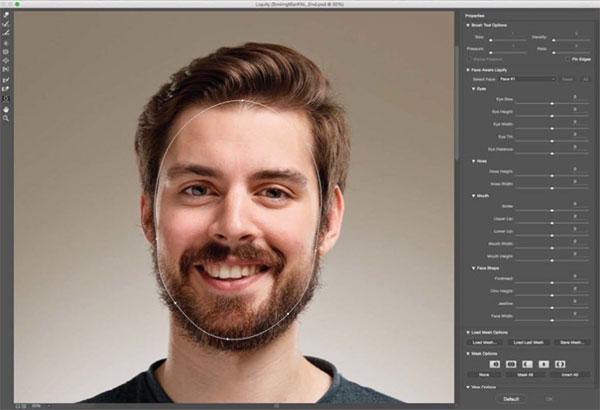
Task: Click the Save Mesh button
Action: (x=572, y=342)
